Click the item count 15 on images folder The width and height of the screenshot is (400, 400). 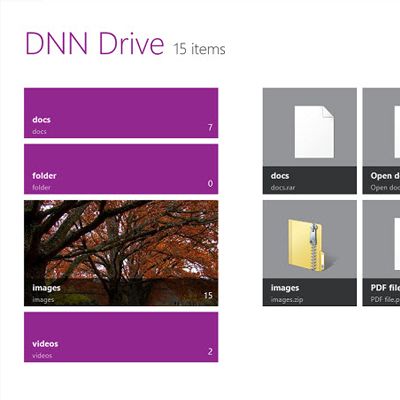tap(208, 295)
